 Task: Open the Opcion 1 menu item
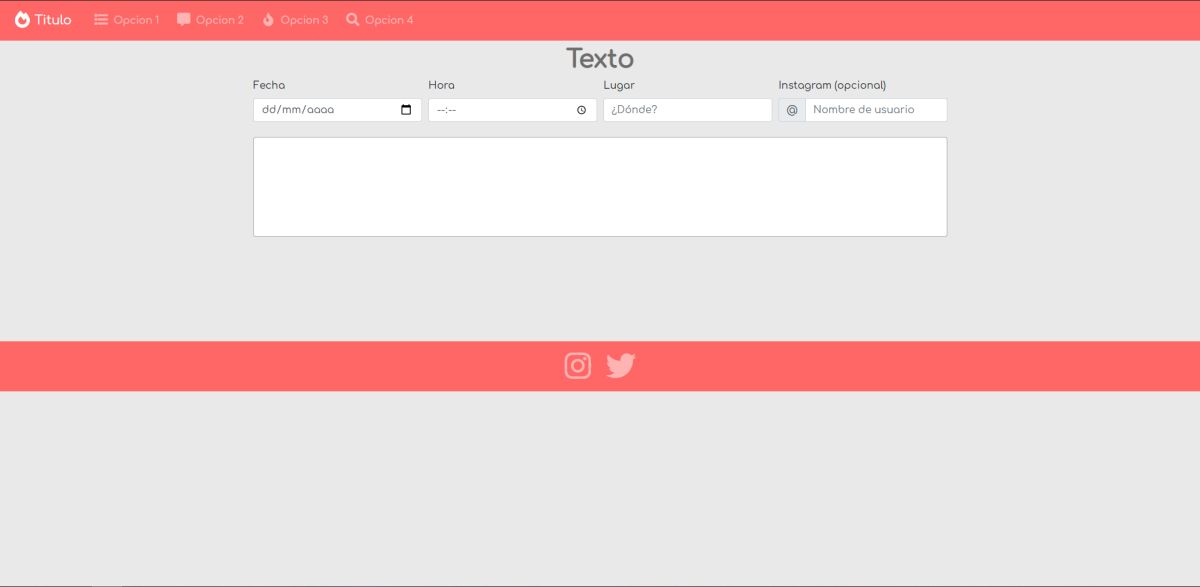126,20
